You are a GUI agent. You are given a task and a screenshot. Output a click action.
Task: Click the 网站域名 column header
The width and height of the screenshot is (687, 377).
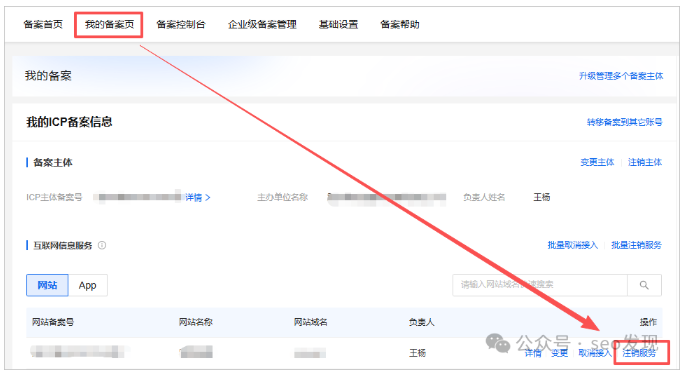coord(311,322)
